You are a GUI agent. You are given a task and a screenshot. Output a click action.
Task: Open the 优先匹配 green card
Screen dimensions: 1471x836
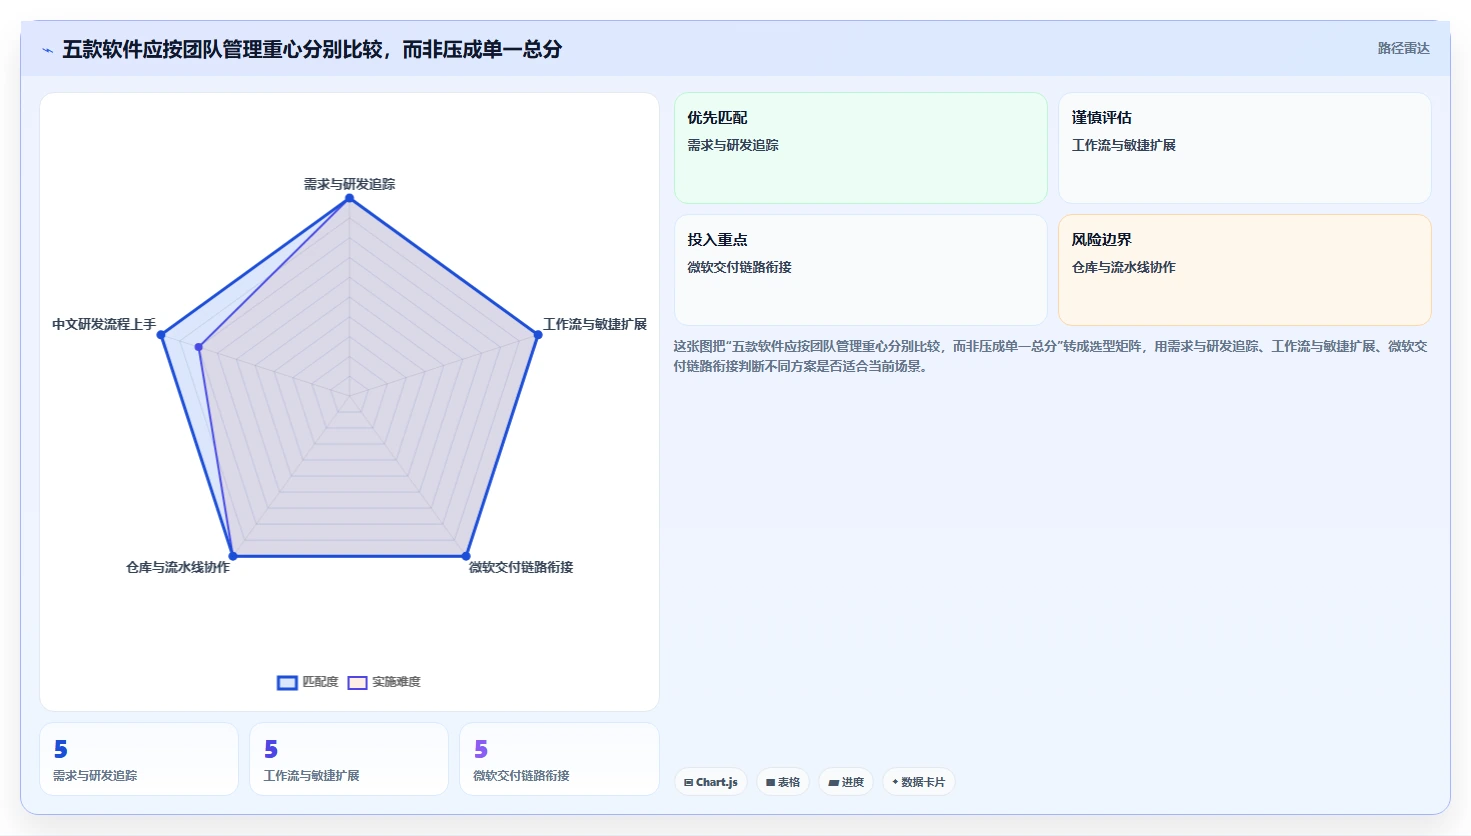(x=861, y=148)
